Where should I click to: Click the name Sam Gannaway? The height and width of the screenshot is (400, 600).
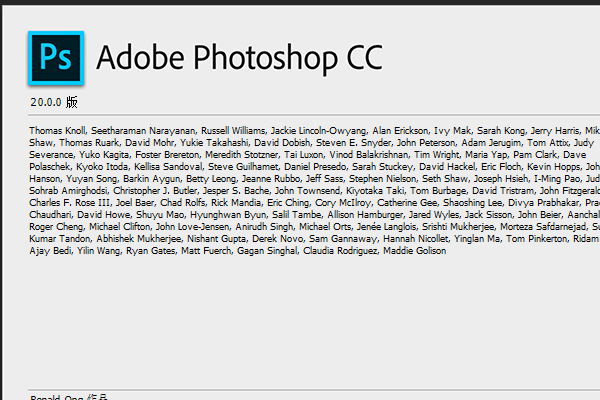(343, 239)
